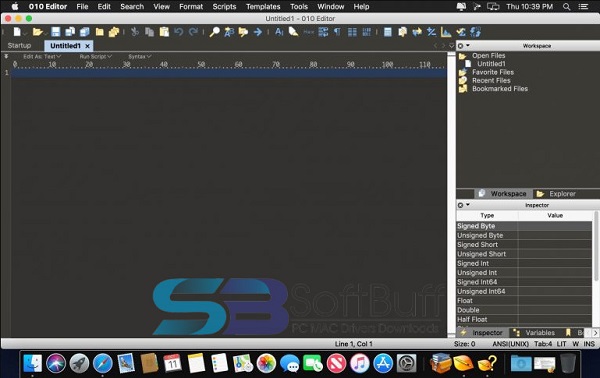Screen dimensions: 600x378
Task: Toggle the W indicator in status bar
Action: point(575,344)
